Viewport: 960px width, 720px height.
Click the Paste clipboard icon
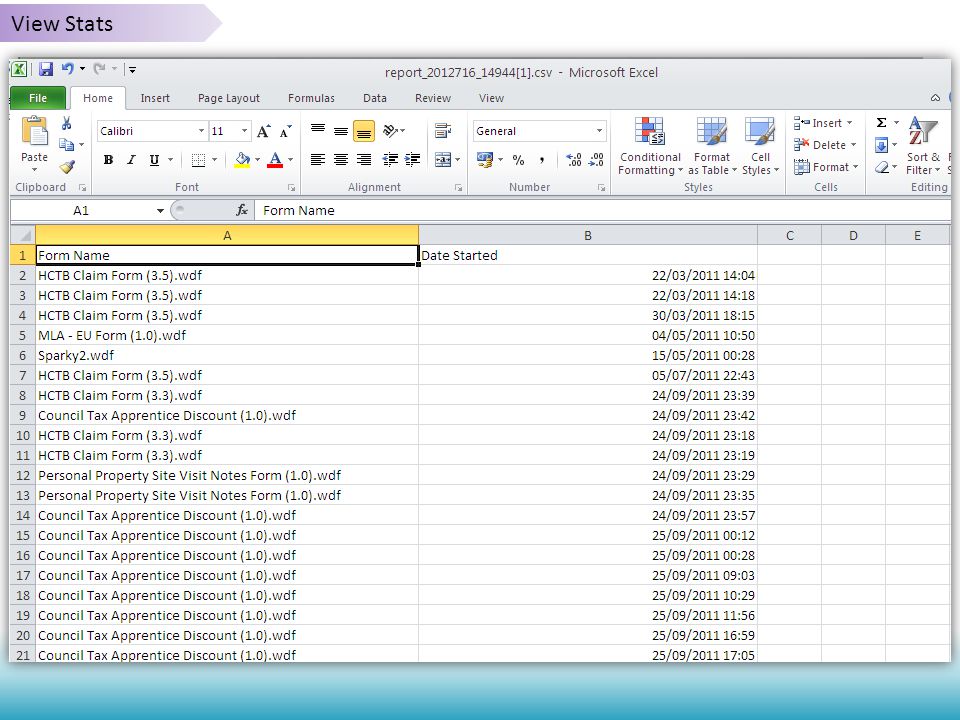(34, 131)
